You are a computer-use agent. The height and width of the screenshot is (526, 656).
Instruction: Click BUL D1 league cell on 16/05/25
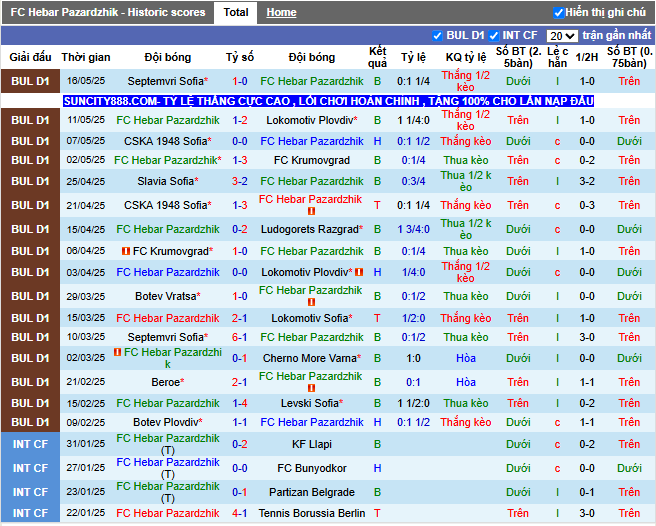click(x=30, y=81)
